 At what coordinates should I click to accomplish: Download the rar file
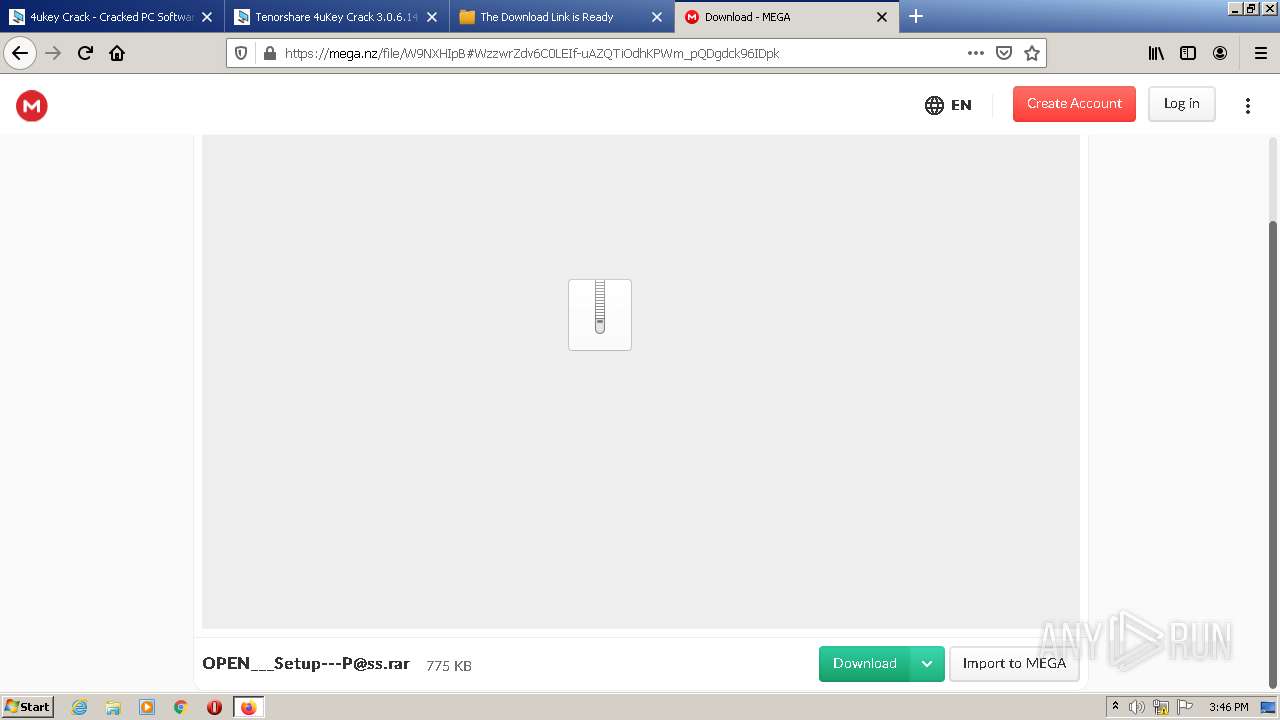pos(865,664)
